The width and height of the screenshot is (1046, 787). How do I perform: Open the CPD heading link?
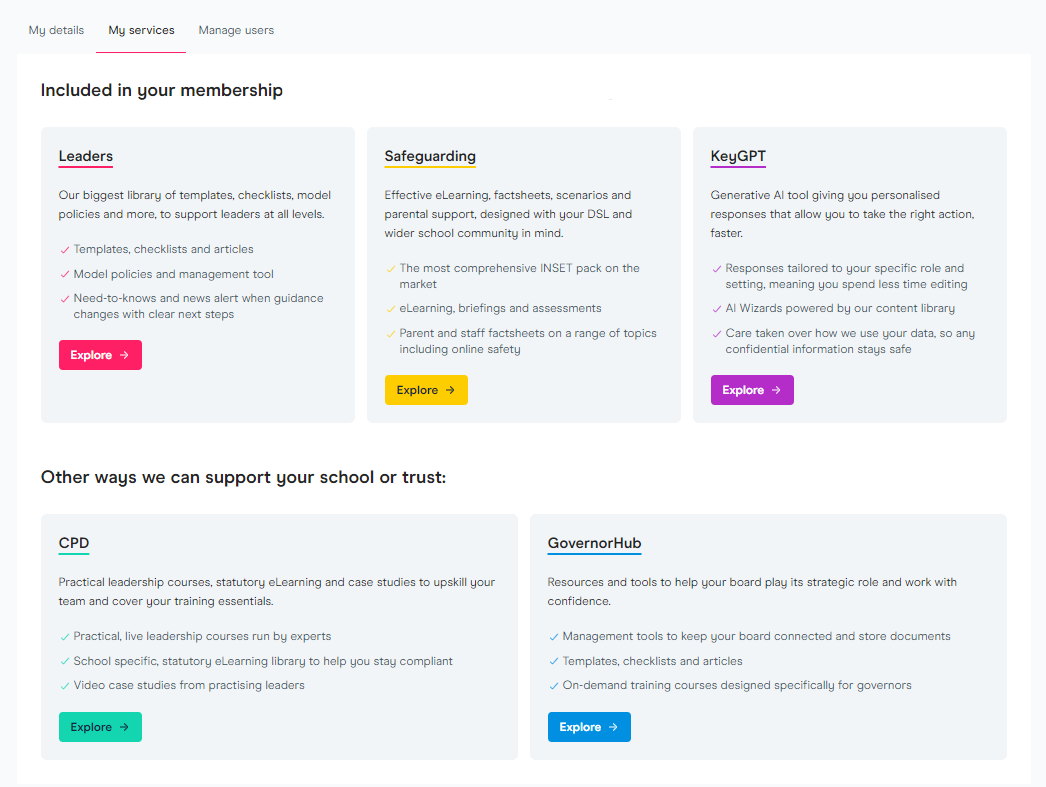tap(73, 543)
